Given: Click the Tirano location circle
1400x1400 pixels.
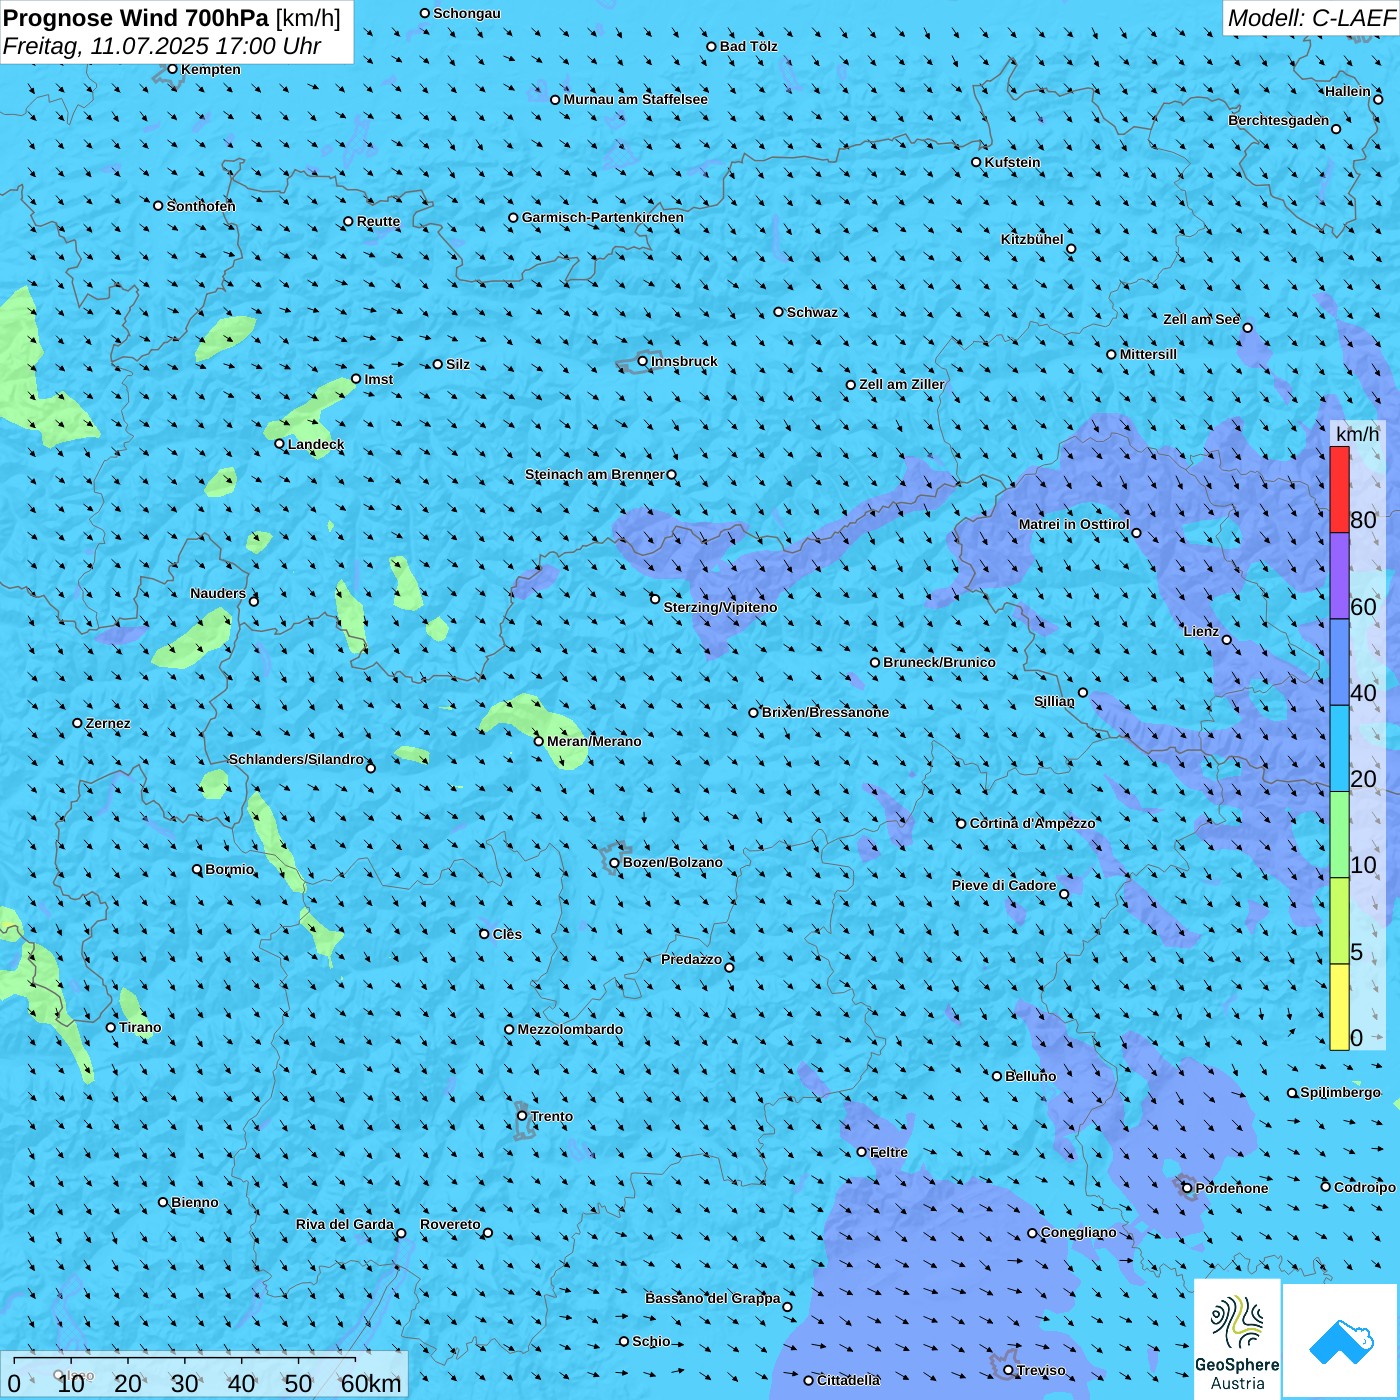Looking at the screenshot, I should (111, 1027).
